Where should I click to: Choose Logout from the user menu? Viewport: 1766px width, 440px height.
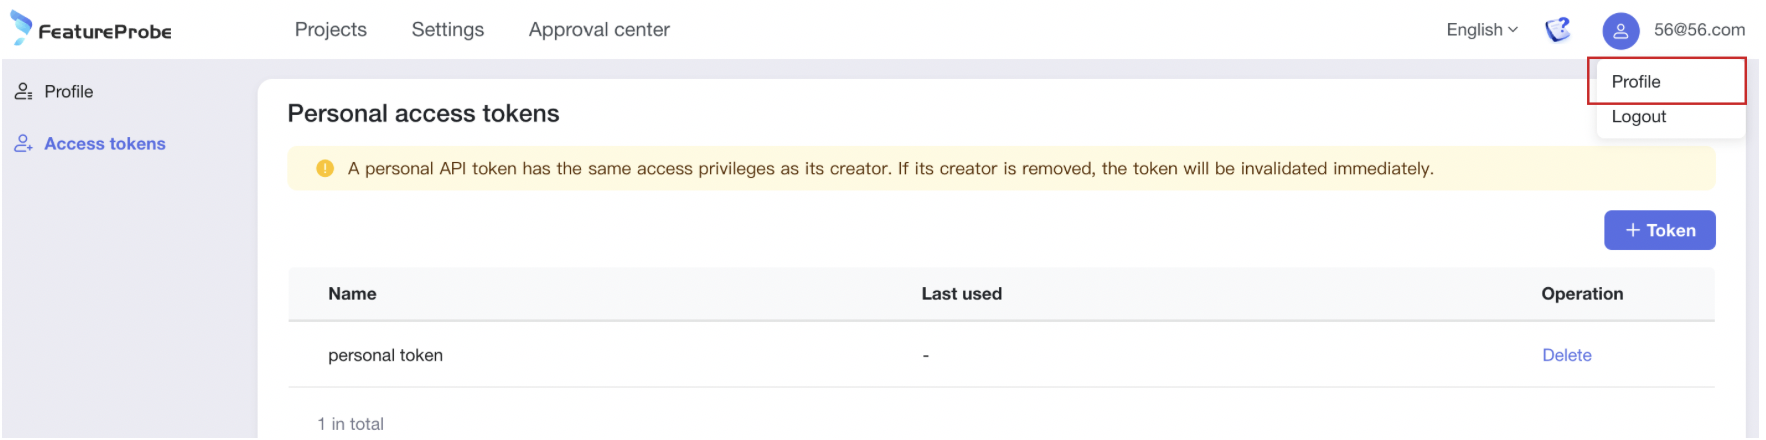(1639, 117)
